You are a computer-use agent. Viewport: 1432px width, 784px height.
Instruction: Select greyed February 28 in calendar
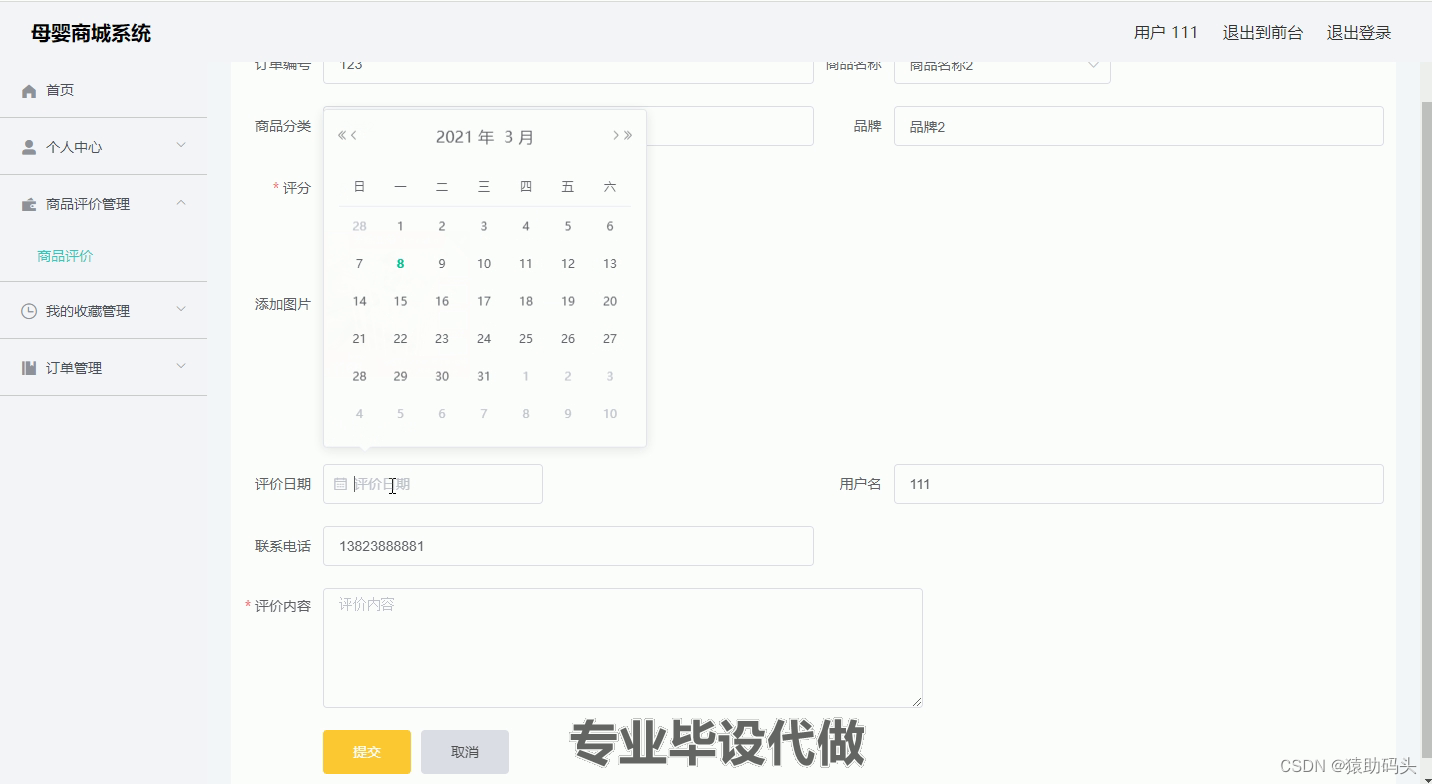pyautogui.click(x=359, y=226)
